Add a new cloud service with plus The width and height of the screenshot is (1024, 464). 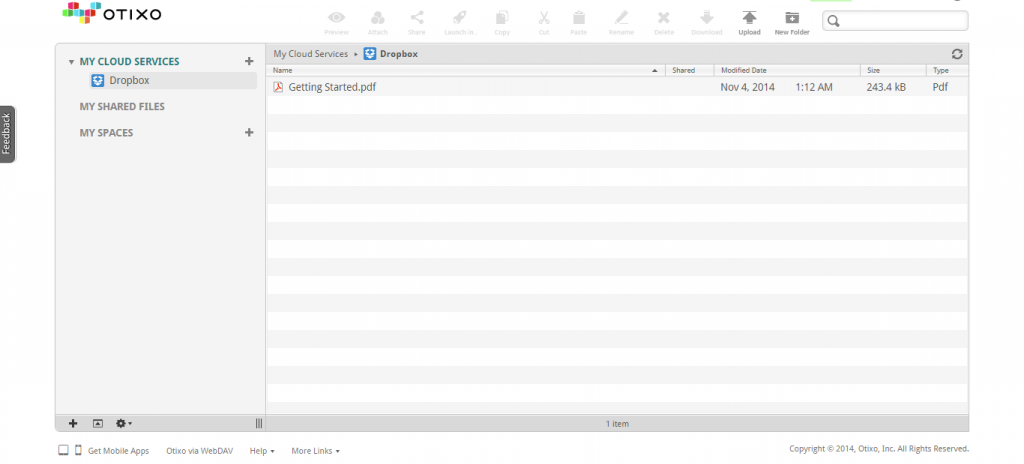[x=249, y=61]
